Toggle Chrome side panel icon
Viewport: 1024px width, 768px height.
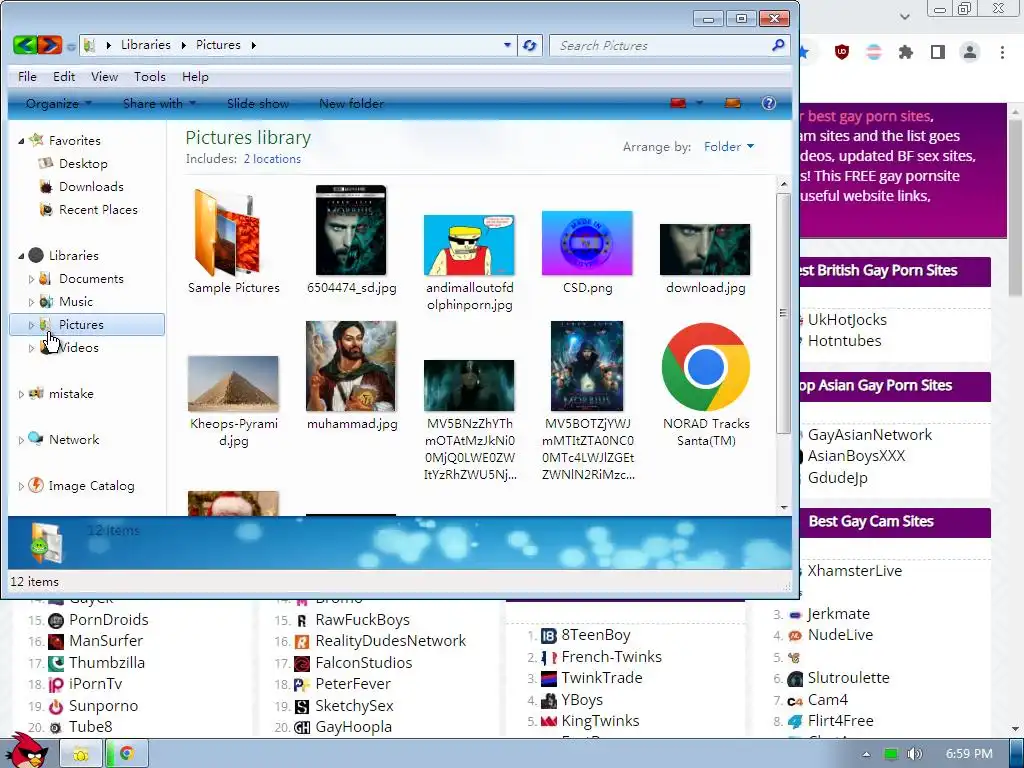pyautogui.click(x=938, y=52)
